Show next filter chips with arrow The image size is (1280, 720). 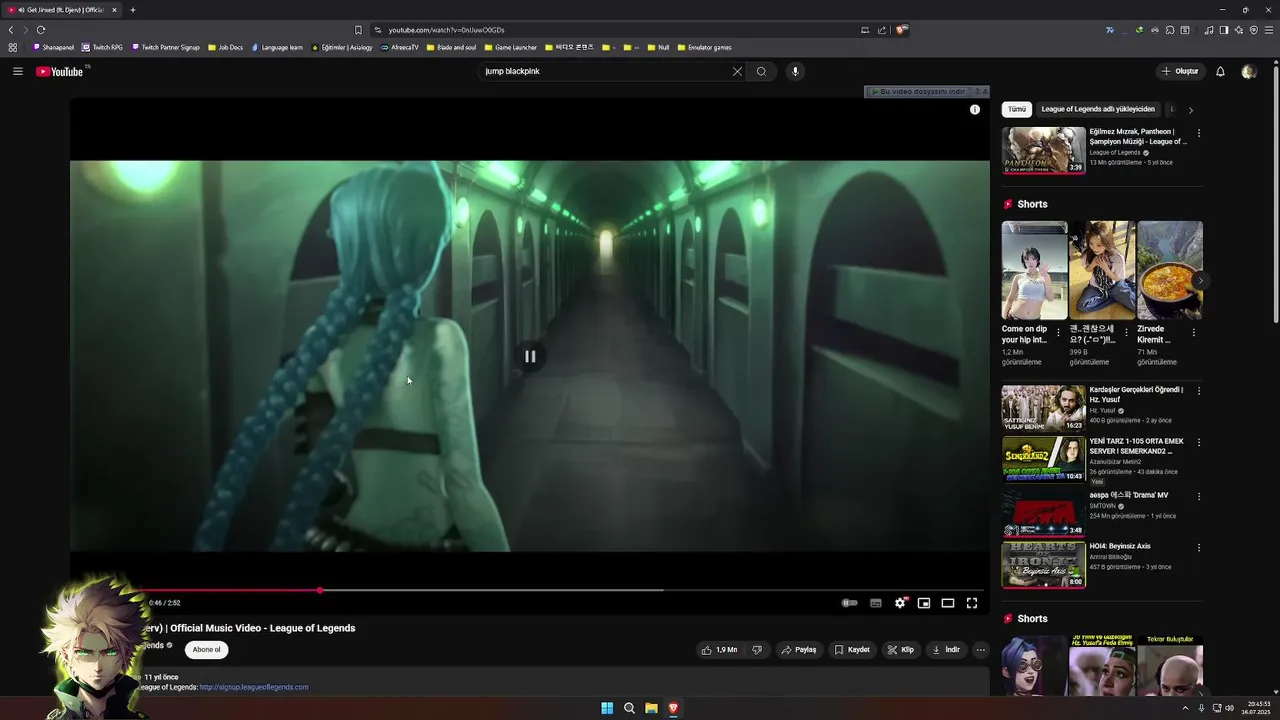pyautogui.click(x=1190, y=110)
